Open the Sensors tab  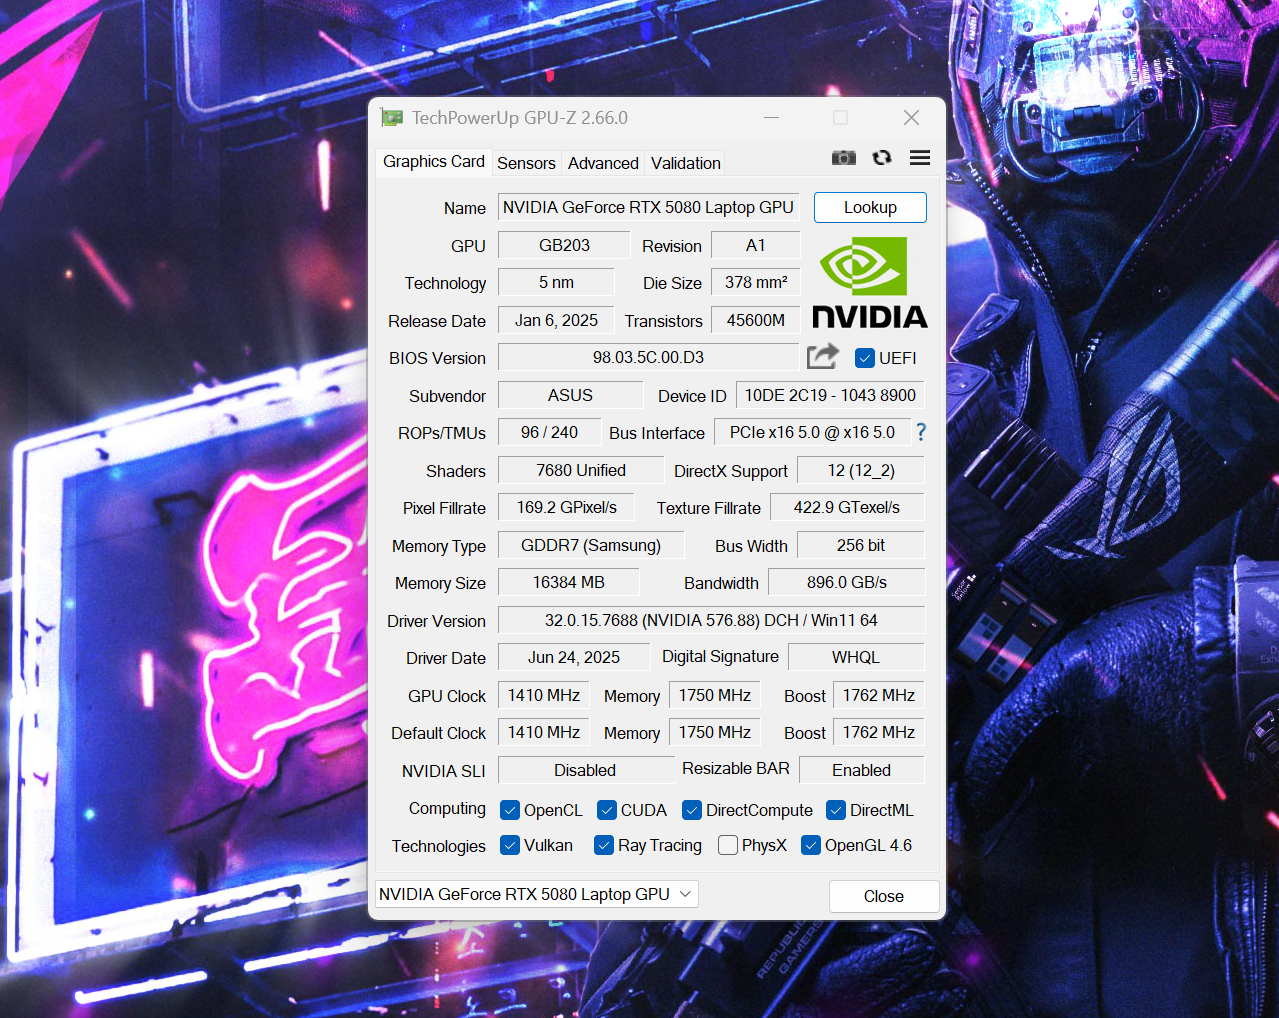coord(526,163)
